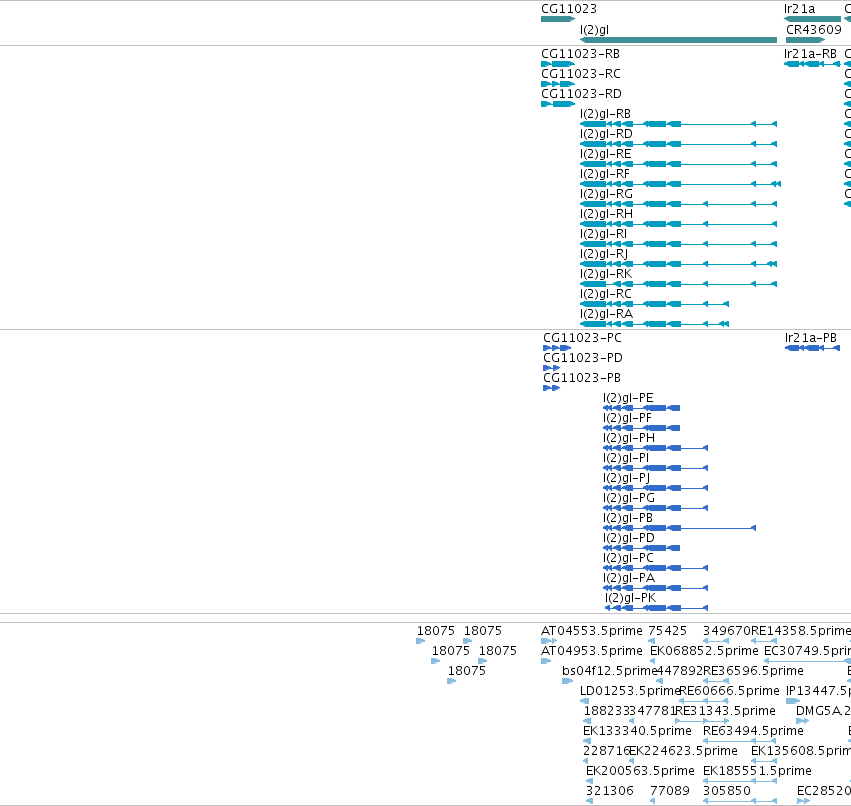
Task: Click the l(2)gl-RJ transcript label
Action: click(x=604, y=254)
